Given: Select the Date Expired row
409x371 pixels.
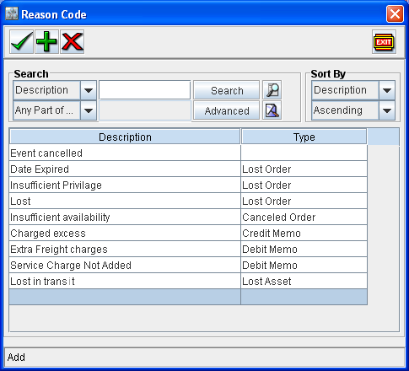Looking at the screenshot, I should [188, 169].
